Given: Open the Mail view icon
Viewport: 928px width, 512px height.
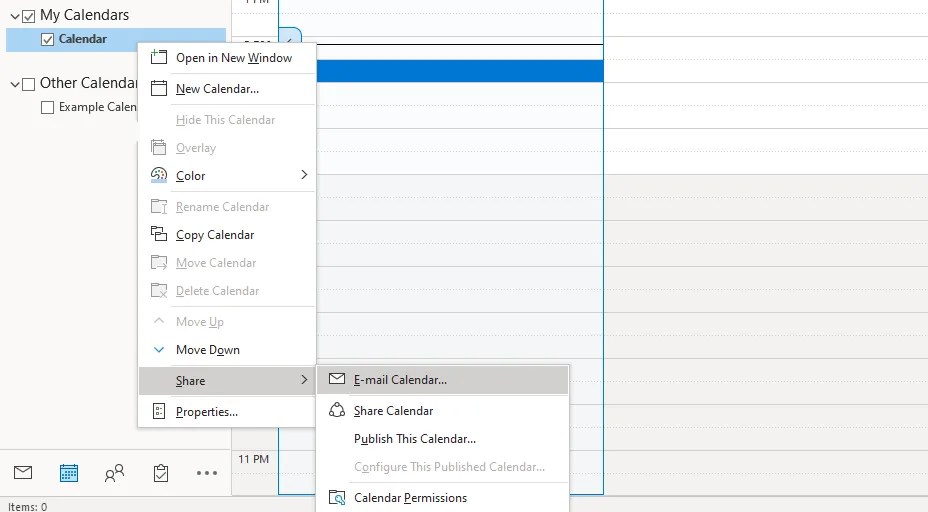Looking at the screenshot, I should coord(23,472).
